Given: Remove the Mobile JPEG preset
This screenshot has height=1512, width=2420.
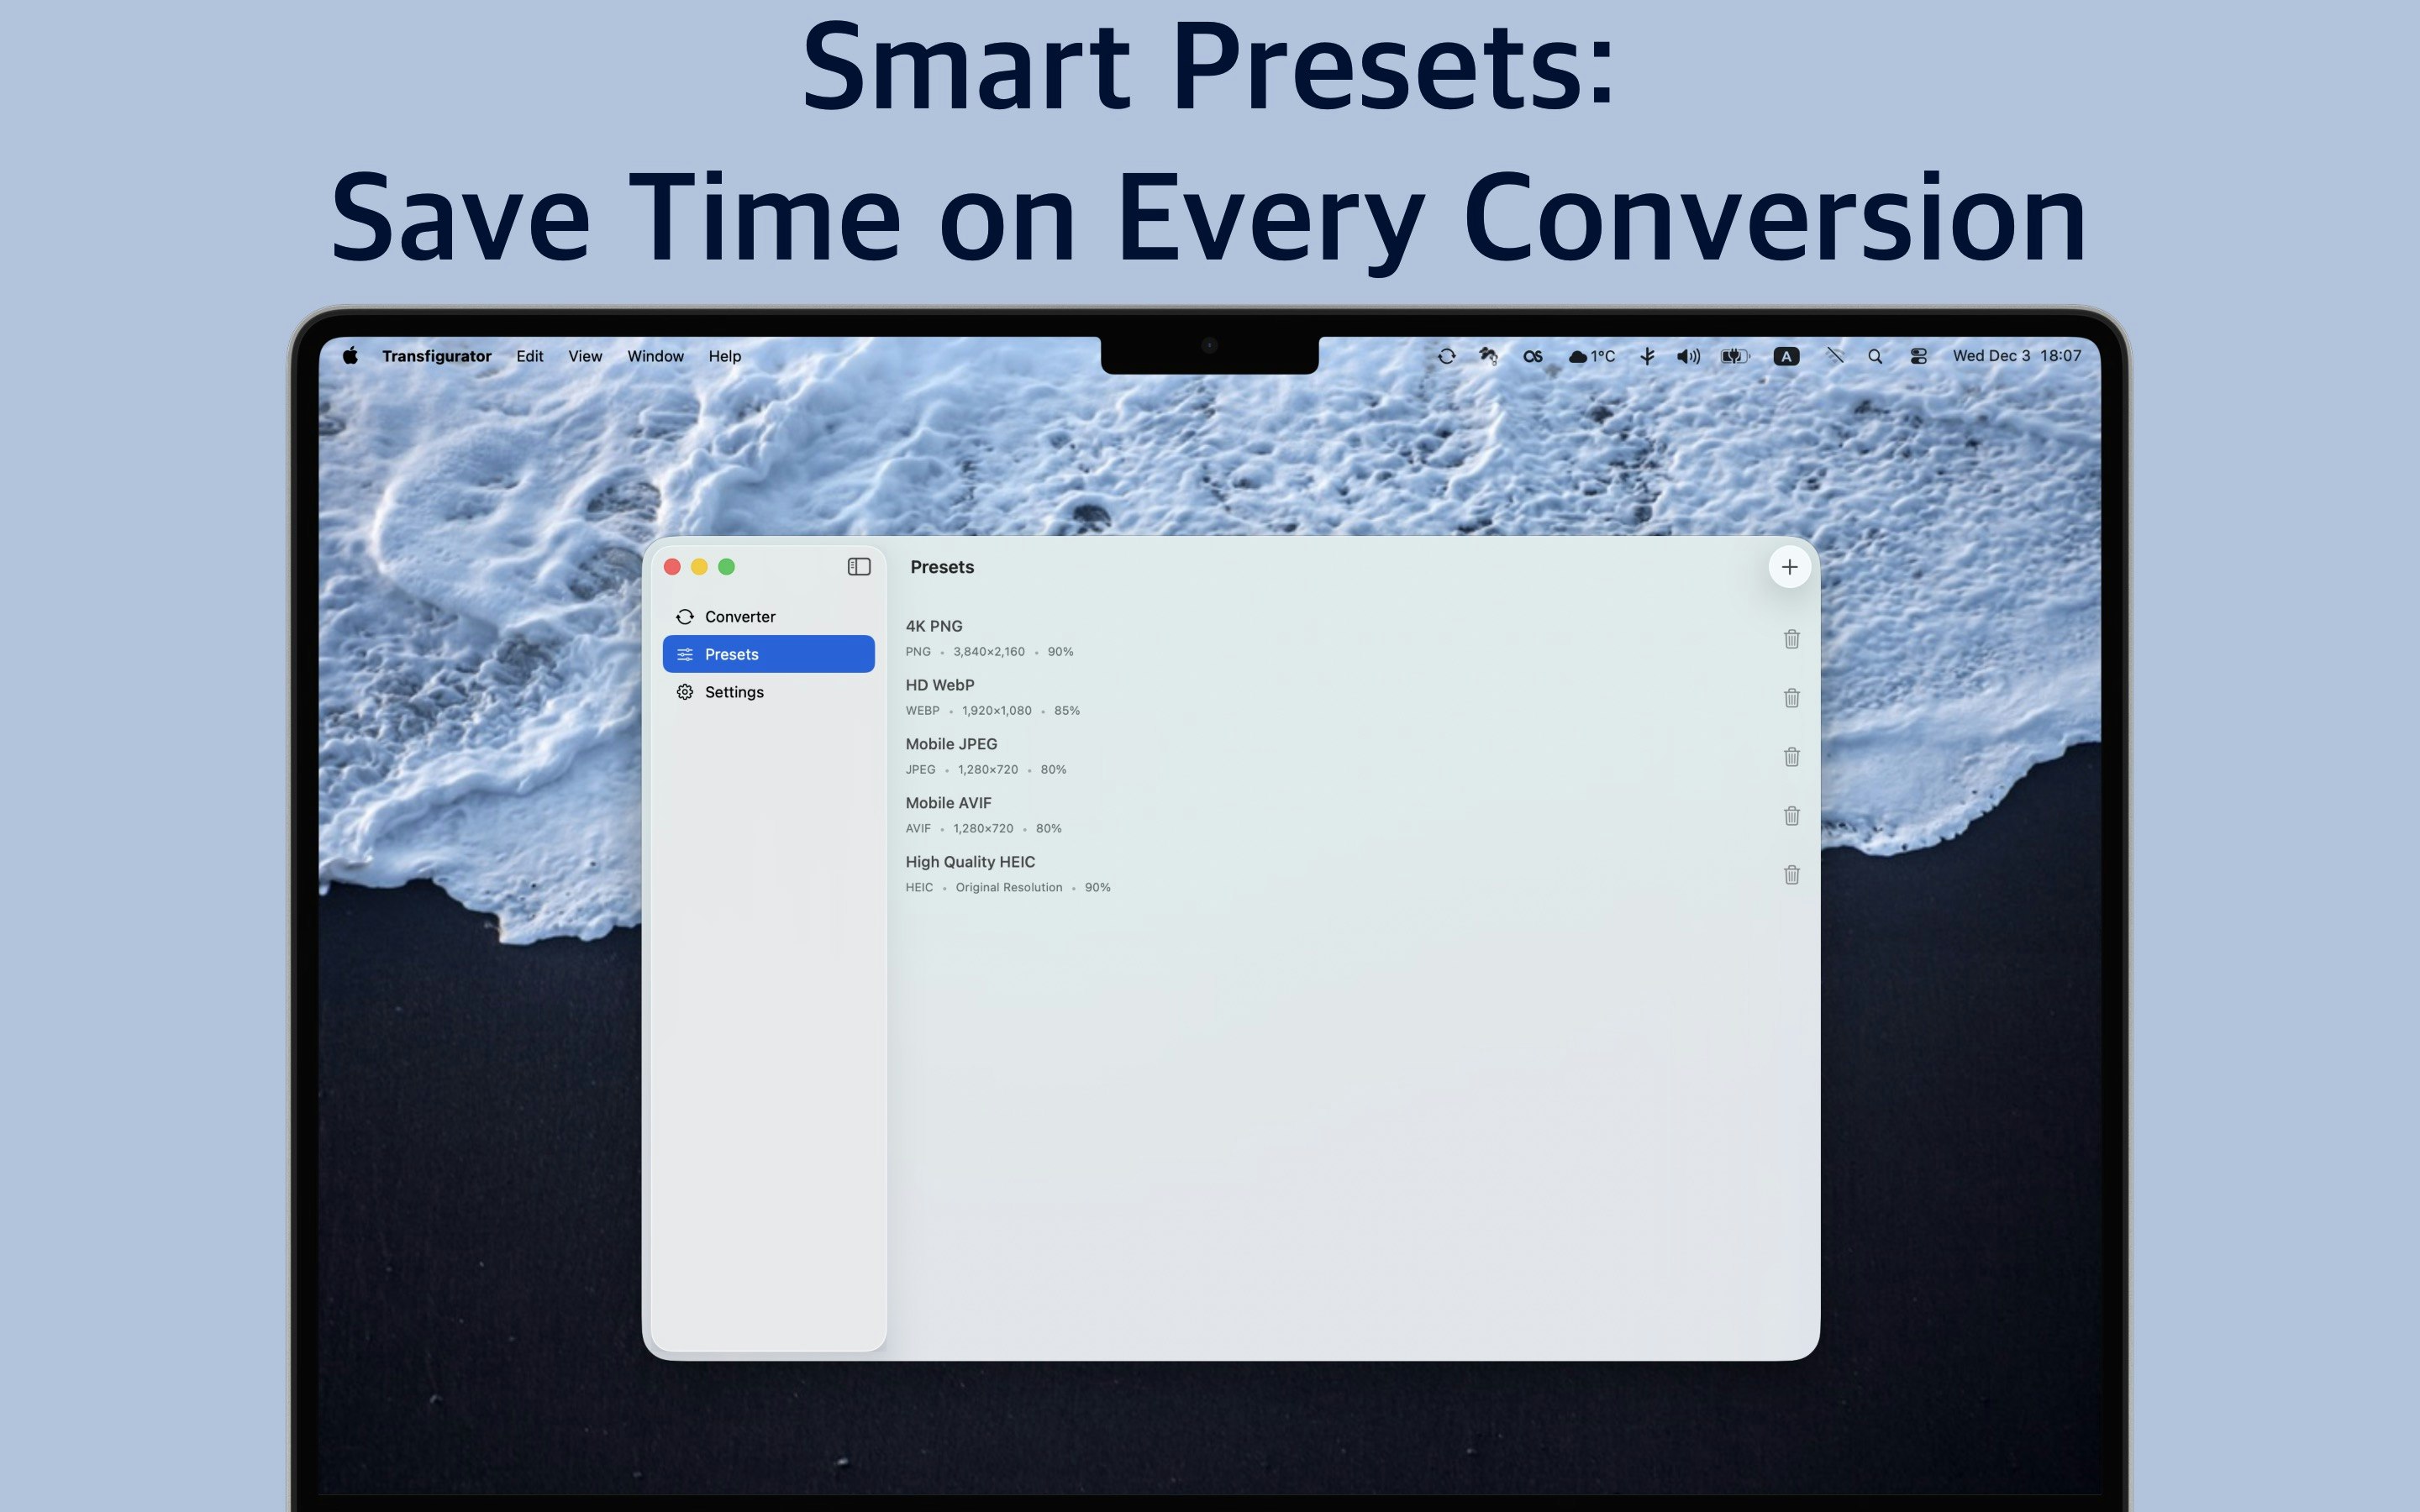Looking at the screenshot, I should (x=1791, y=757).
